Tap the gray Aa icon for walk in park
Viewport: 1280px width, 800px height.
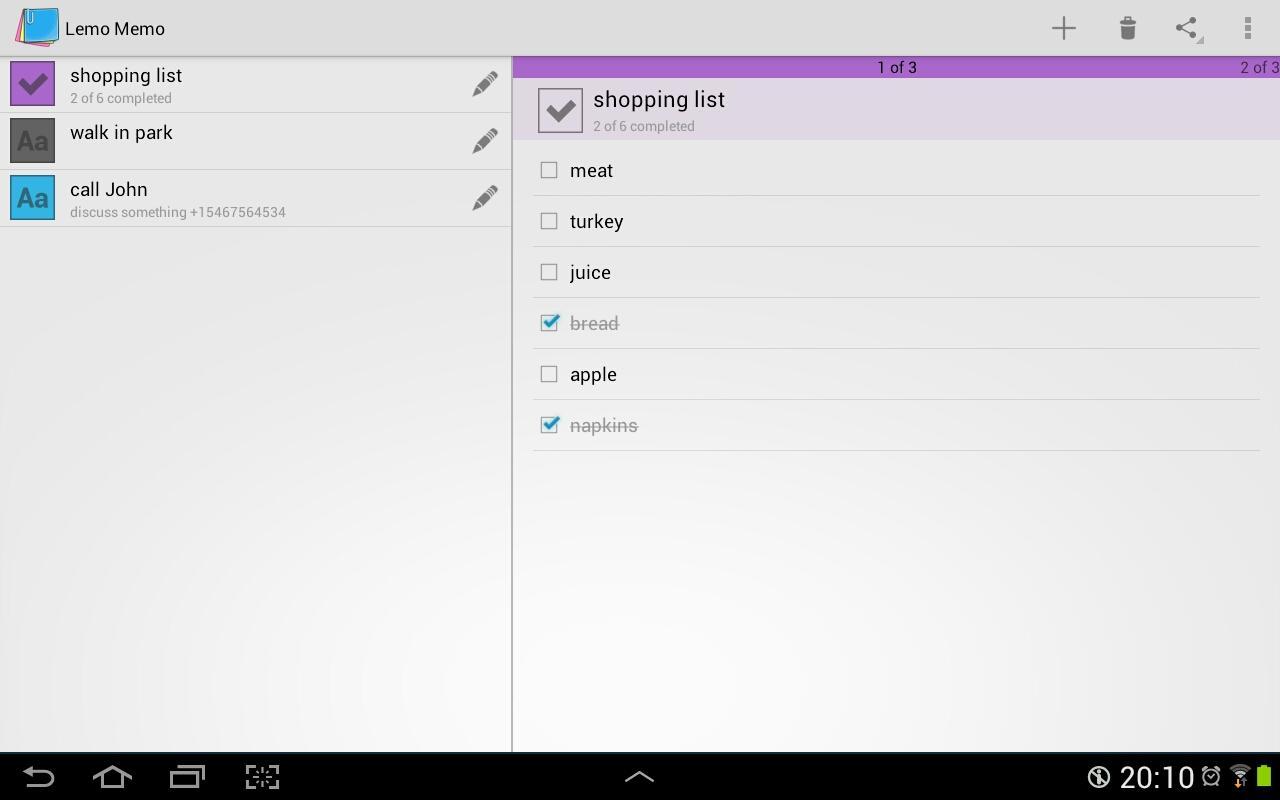tap(32, 141)
